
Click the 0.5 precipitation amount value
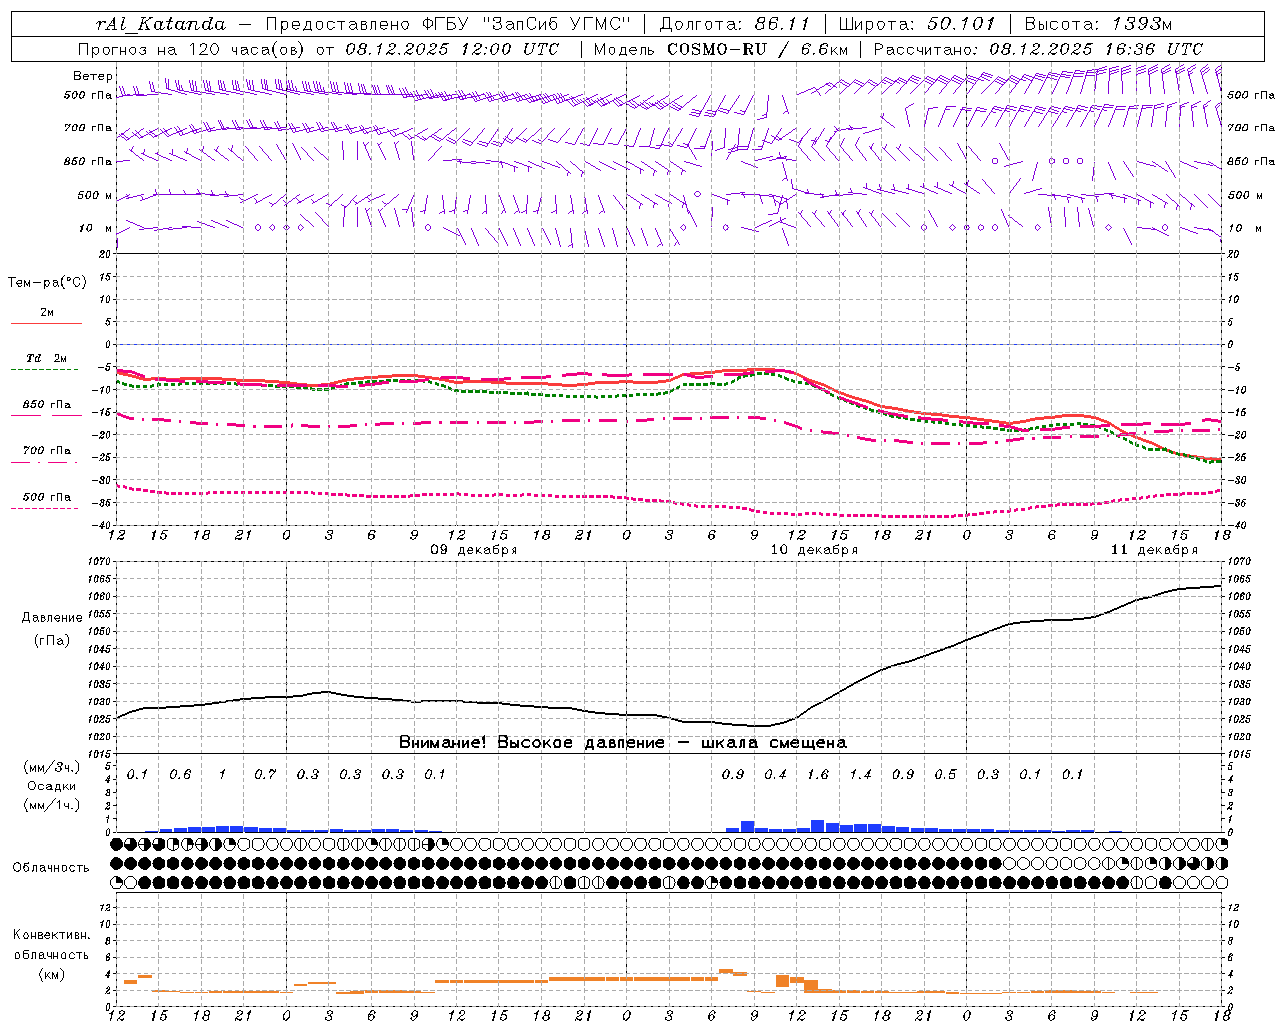click(x=945, y=774)
